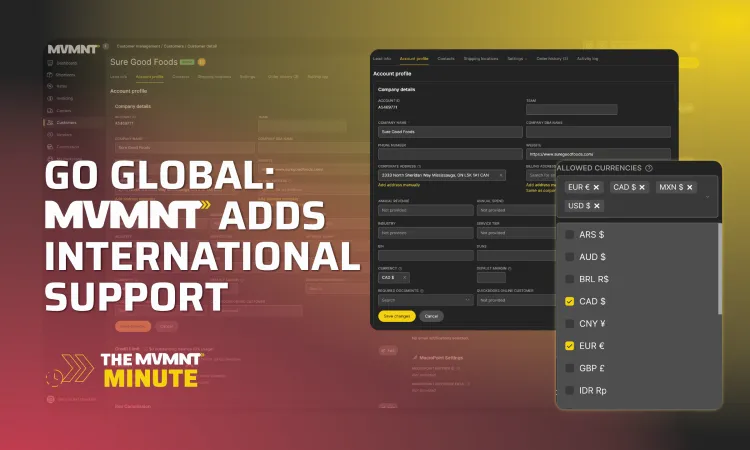Expand the Required documents search dropdown

click(467, 300)
